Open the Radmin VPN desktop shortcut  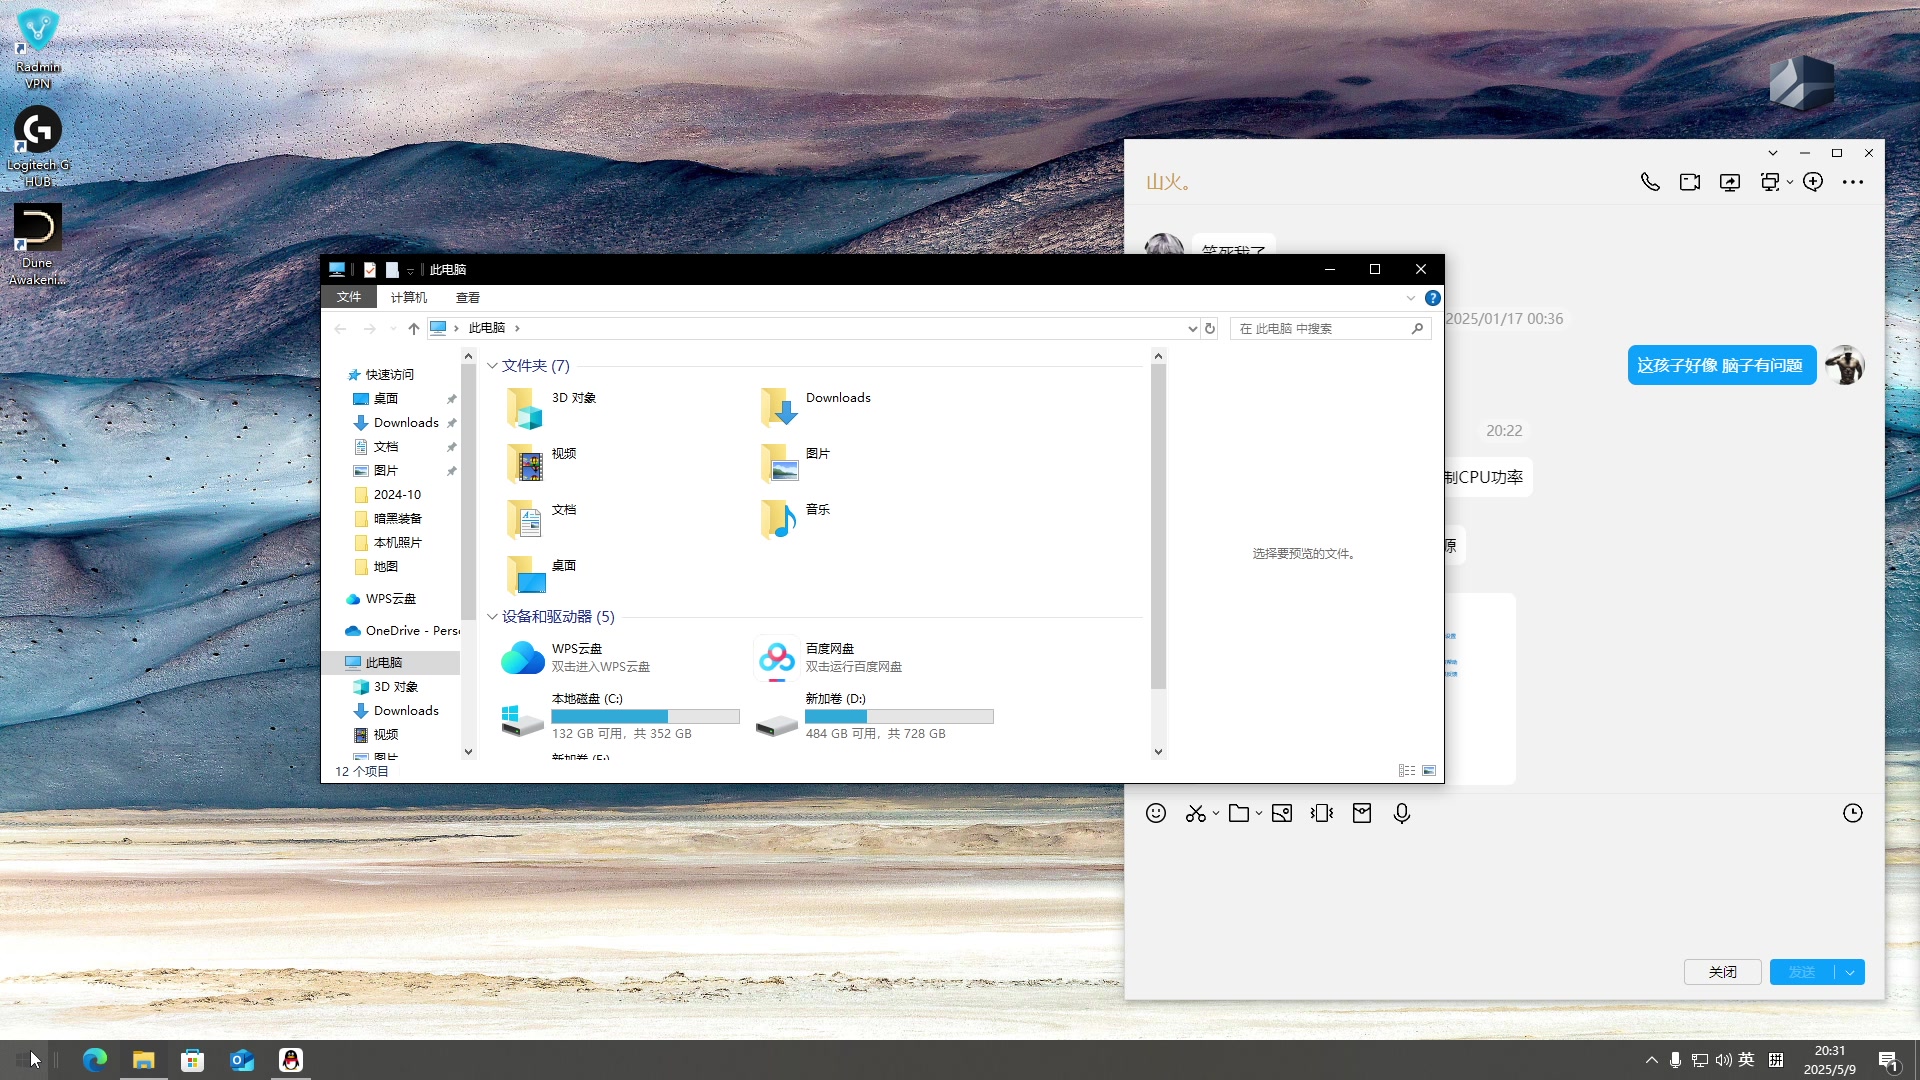[x=38, y=48]
